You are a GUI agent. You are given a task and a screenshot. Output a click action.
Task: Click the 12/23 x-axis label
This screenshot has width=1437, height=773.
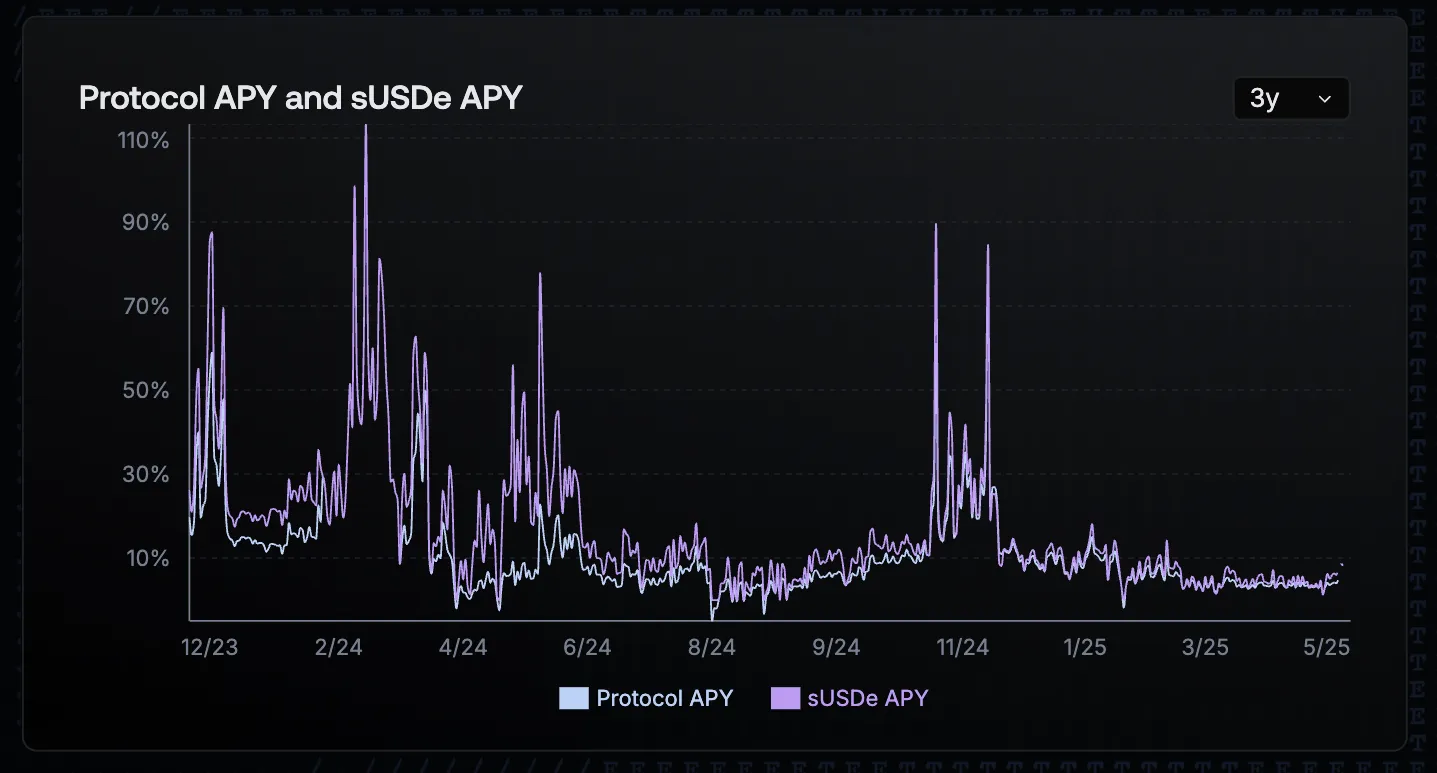tap(209, 647)
